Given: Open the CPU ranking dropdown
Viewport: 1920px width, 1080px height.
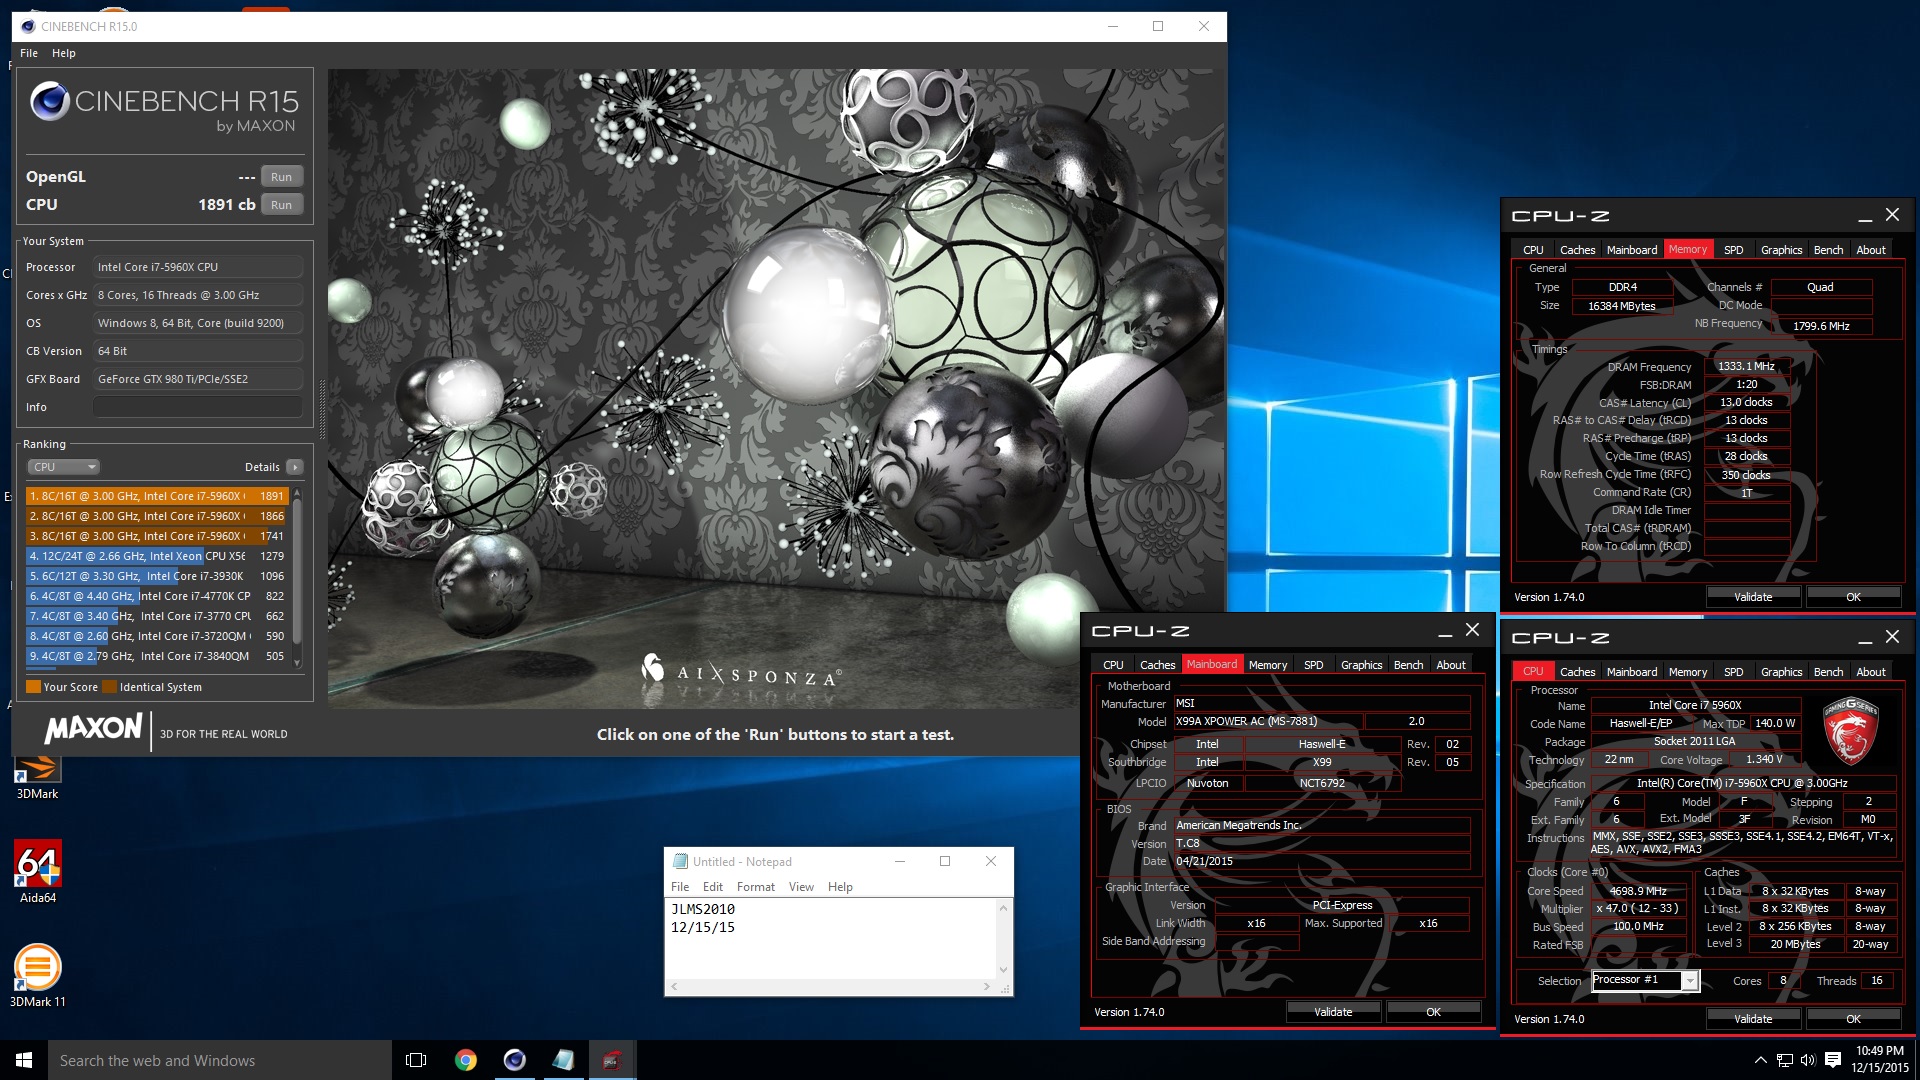Looking at the screenshot, I should 63,467.
